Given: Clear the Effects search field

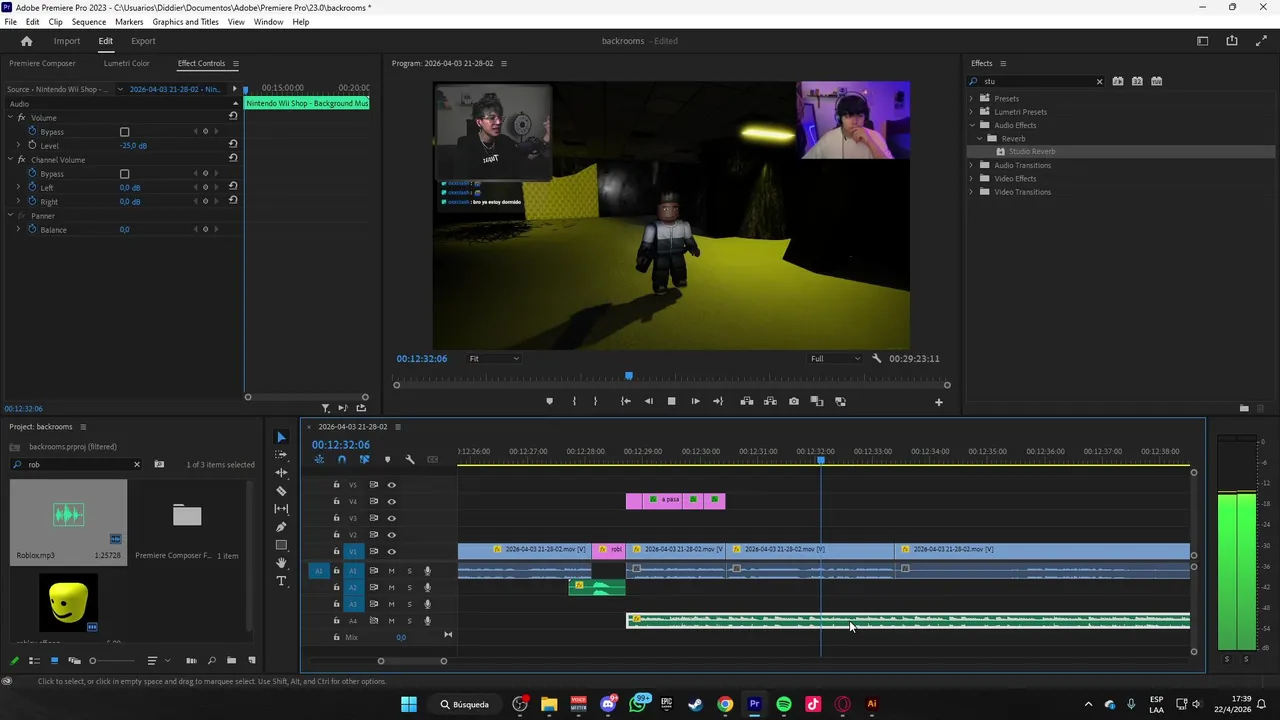Looking at the screenshot, I should coord(1099,81).
